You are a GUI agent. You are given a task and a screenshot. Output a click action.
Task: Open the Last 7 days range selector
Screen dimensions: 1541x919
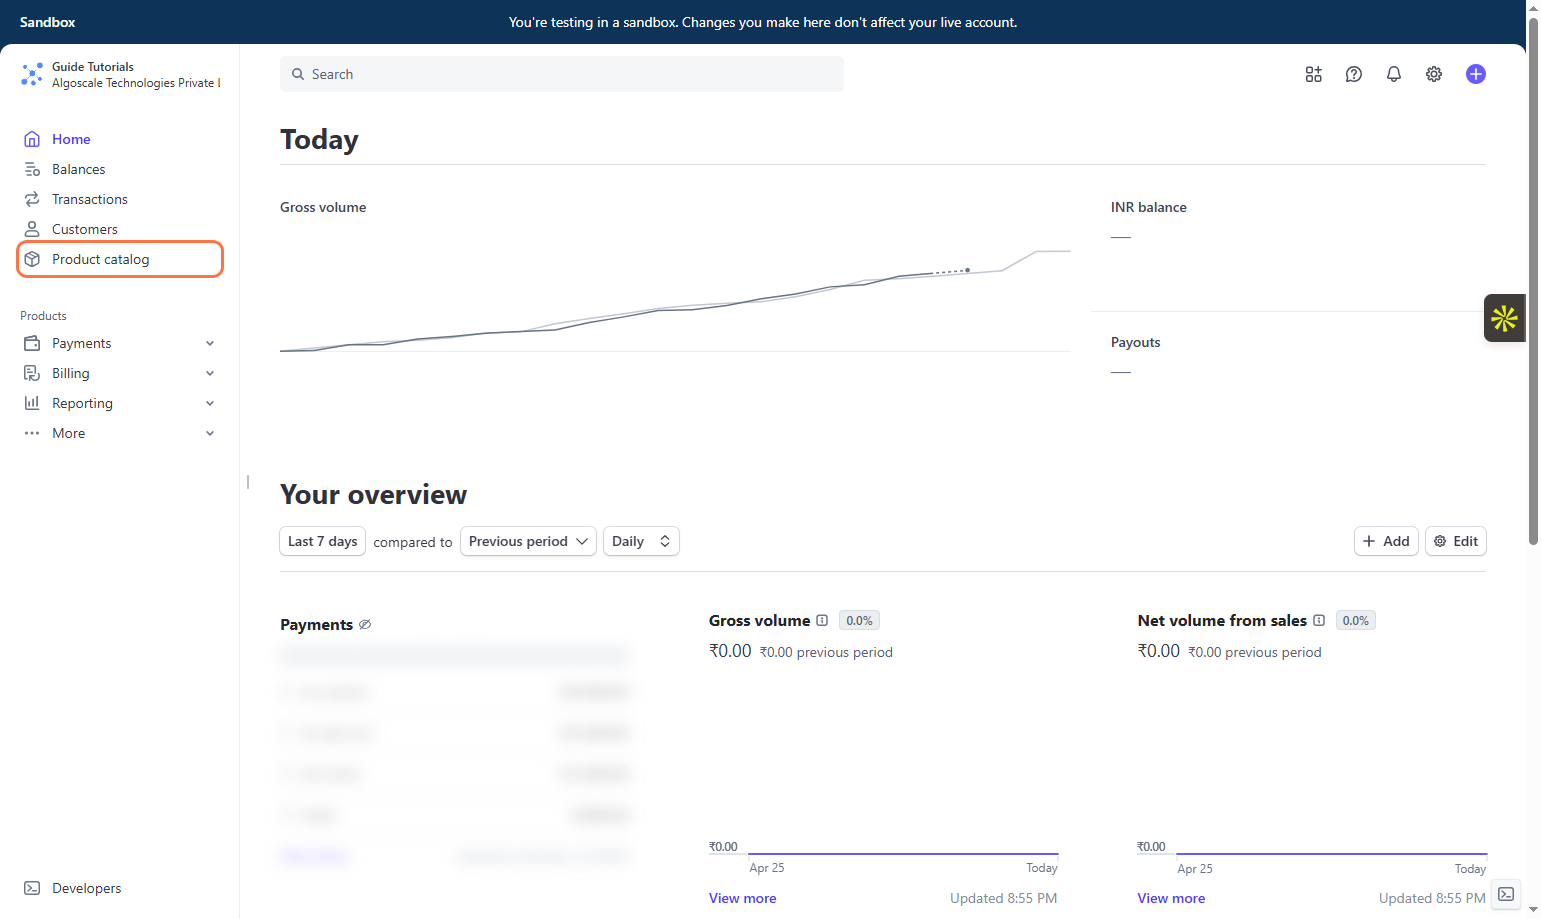pyautogui.click(x=322, y=541)
